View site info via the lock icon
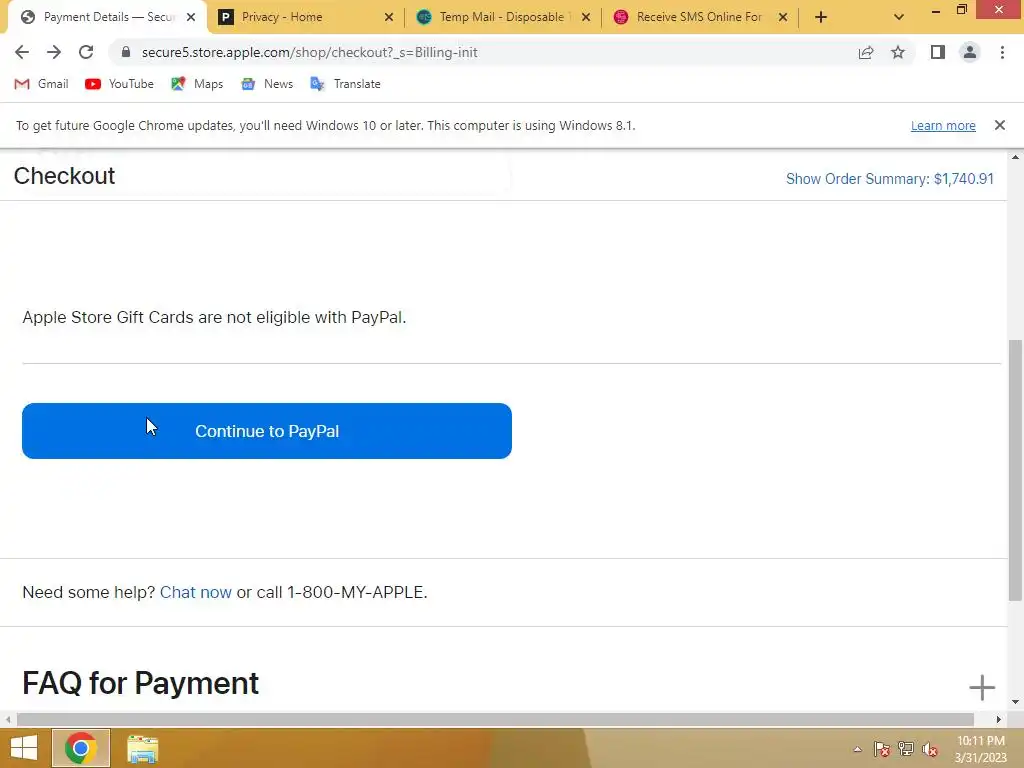 pyautogui.click(x=126, y=52)
